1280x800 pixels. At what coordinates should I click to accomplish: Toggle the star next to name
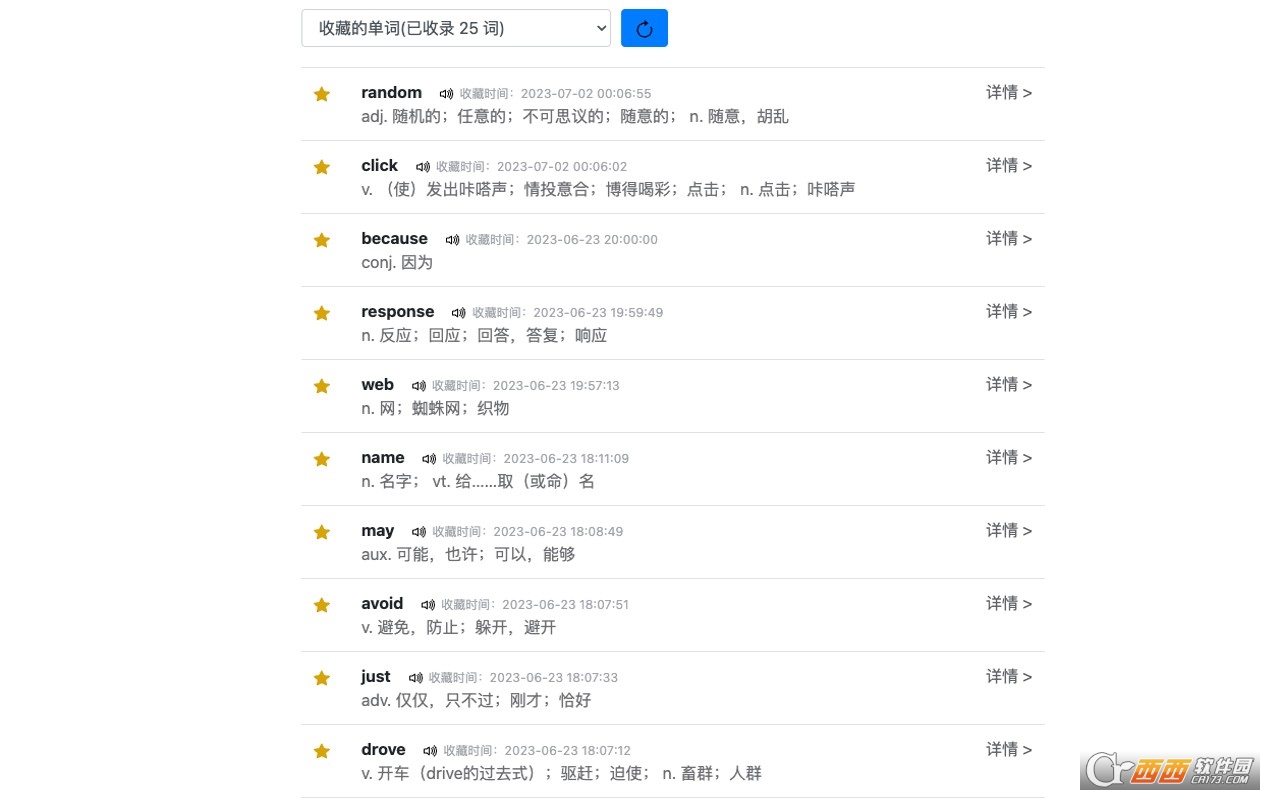pos(322,459)
